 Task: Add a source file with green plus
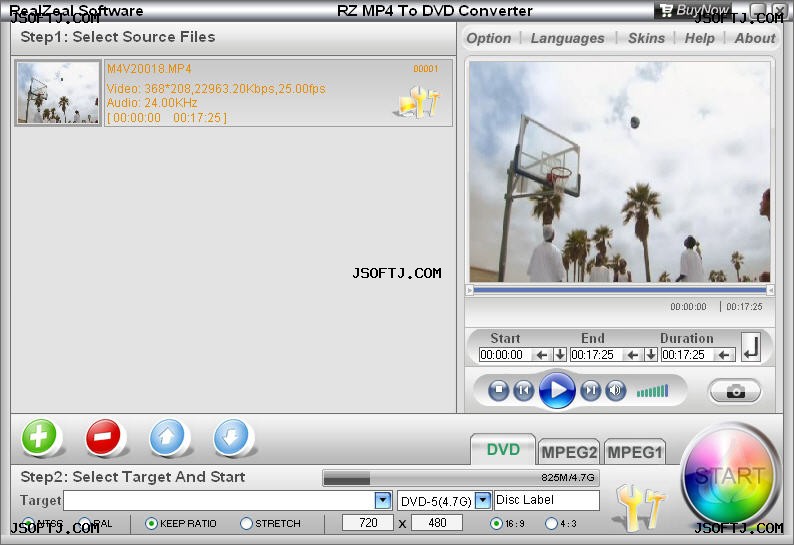(39, 437)
